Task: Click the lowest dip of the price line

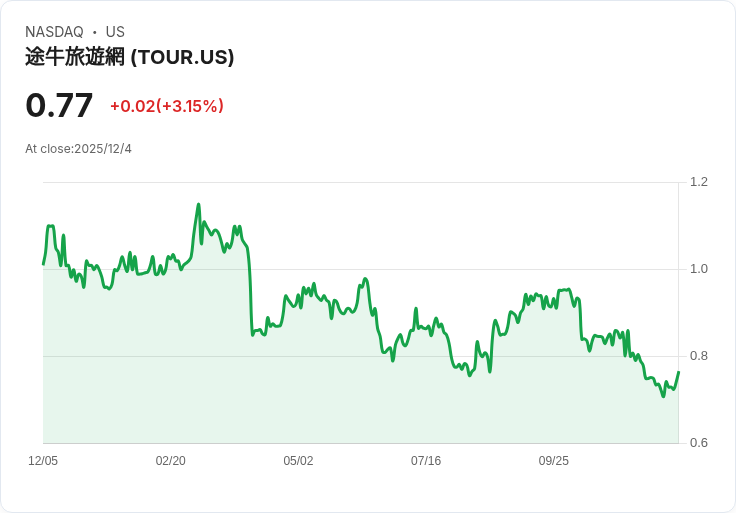Action: tap(663, 396)
